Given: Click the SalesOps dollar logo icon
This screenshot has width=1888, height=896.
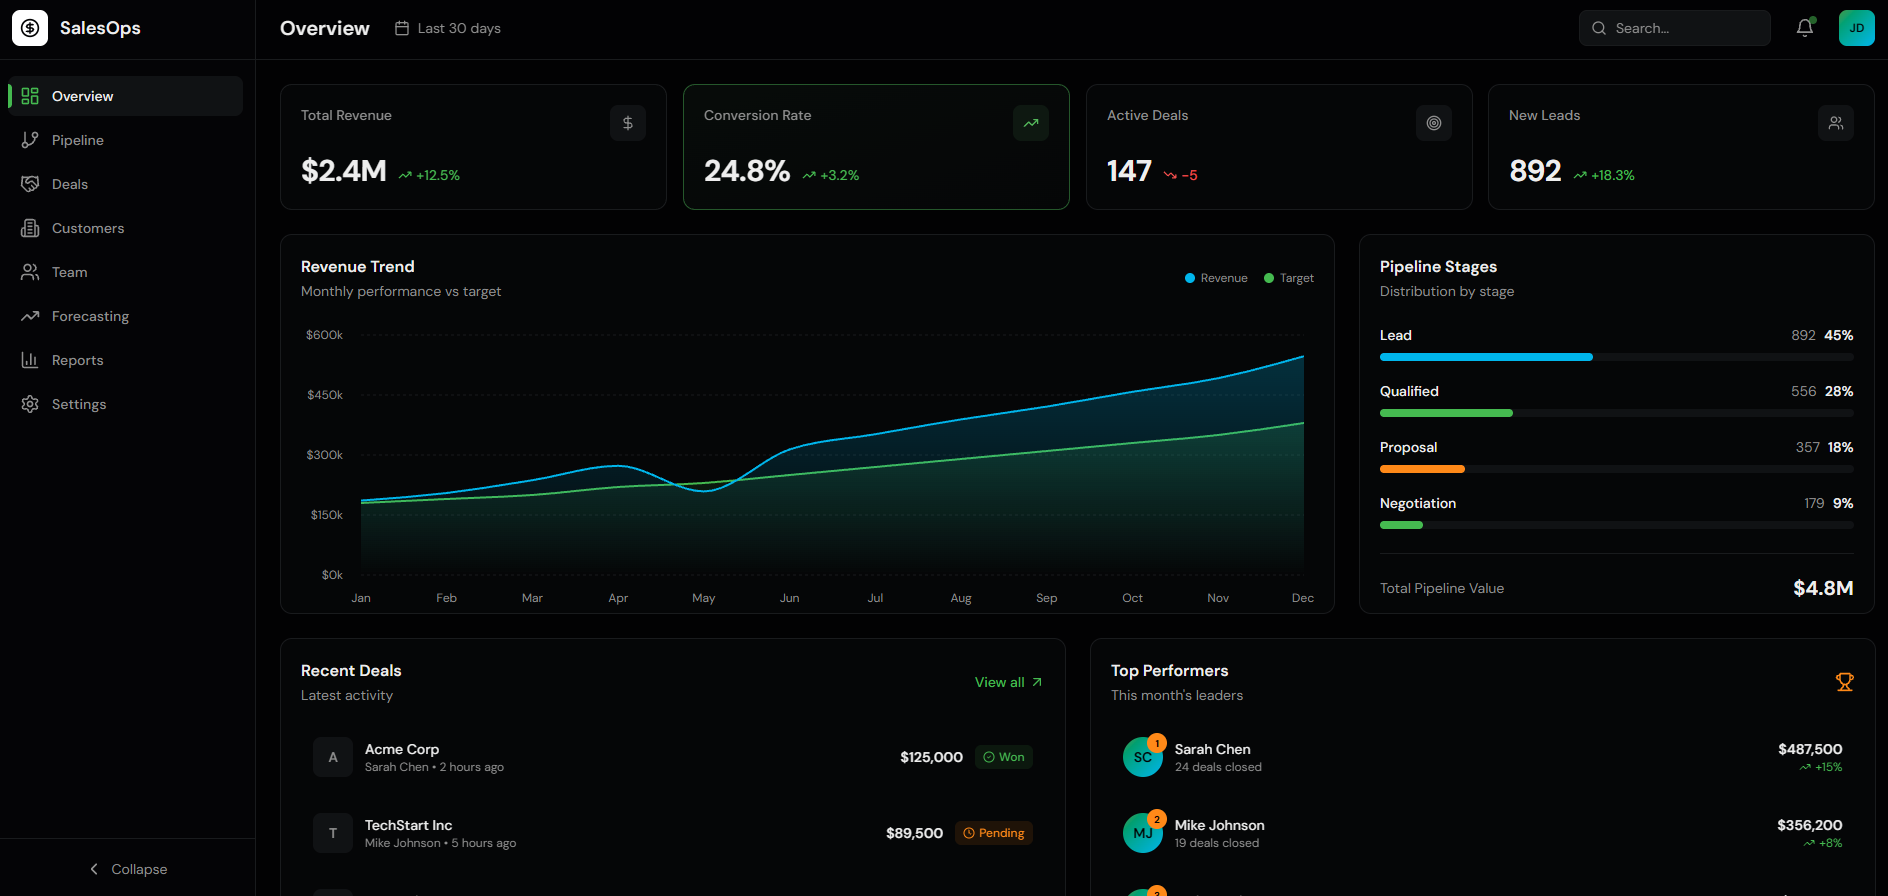Looking at the screenshot, I should (x=30, y=28).
